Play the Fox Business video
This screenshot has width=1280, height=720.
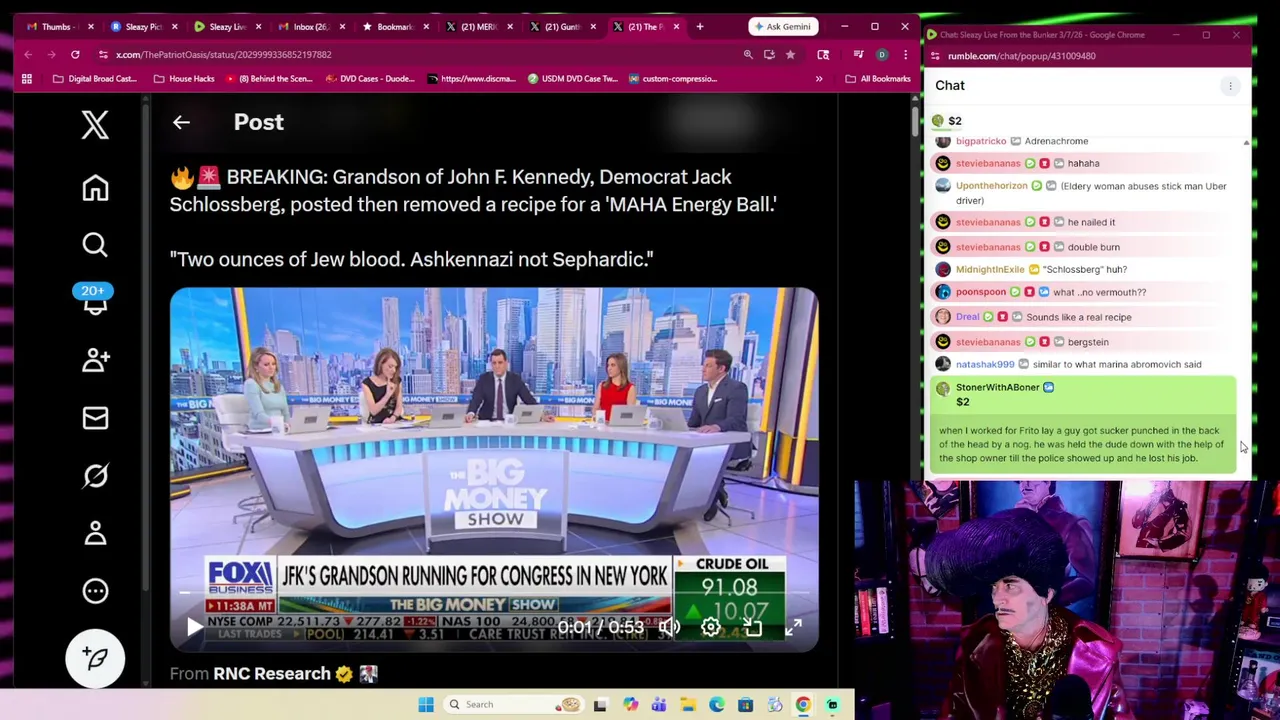tap(194, 627)
